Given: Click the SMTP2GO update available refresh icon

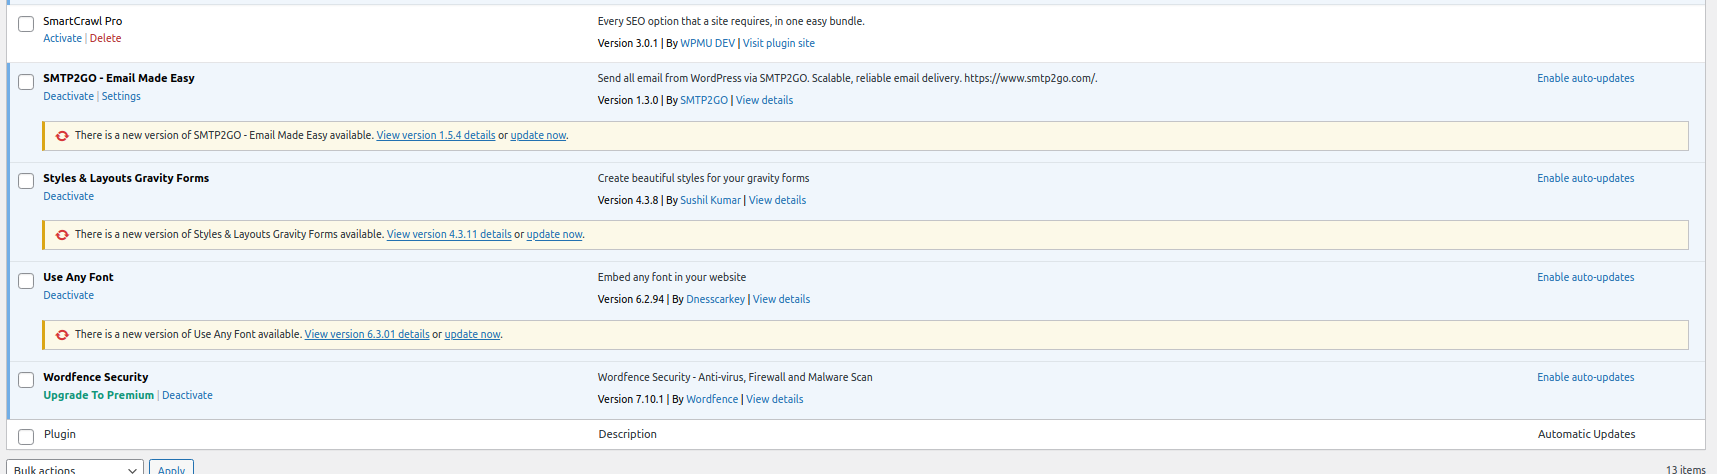Looking at the screenshot, I should [62, 136].
